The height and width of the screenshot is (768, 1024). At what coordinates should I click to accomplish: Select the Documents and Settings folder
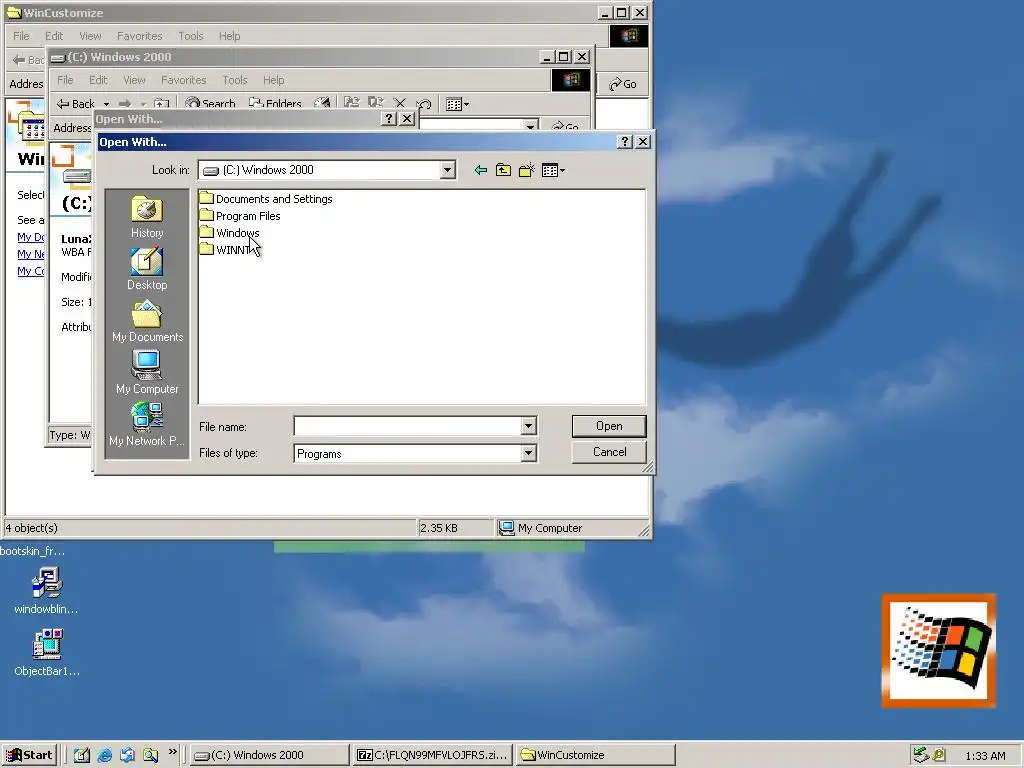(266, 199)
